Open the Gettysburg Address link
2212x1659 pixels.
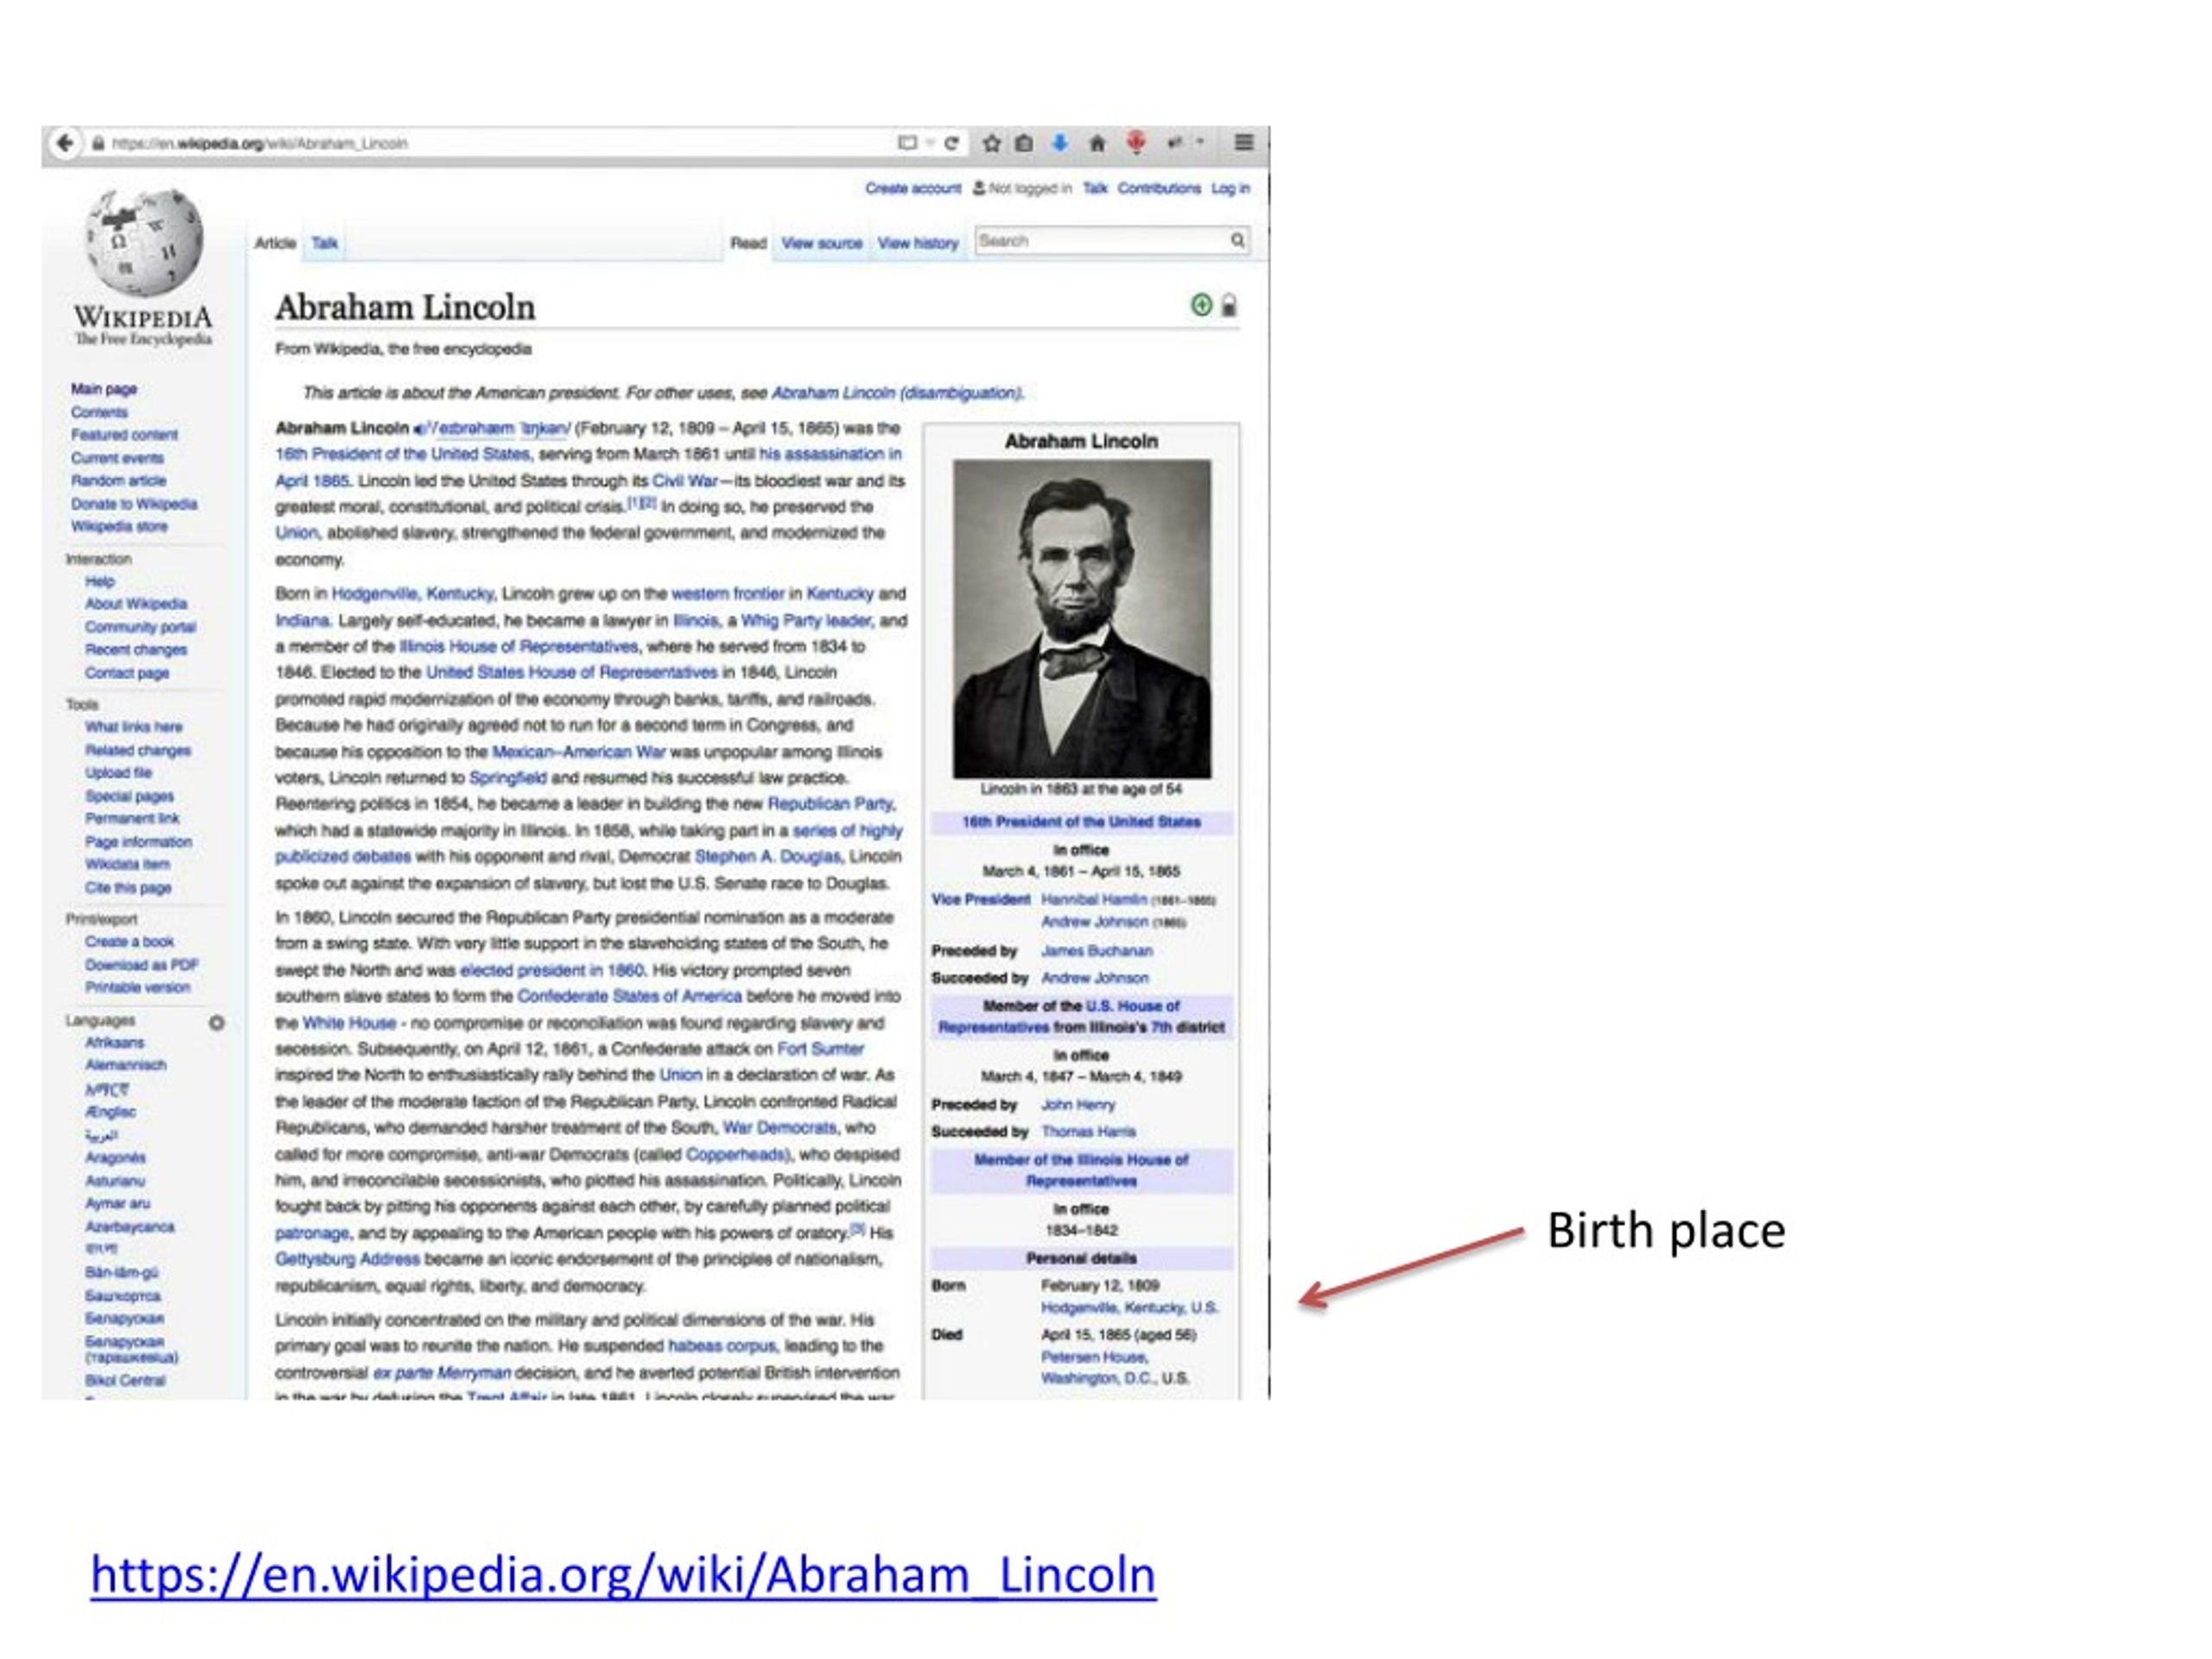pos(347,1259)
